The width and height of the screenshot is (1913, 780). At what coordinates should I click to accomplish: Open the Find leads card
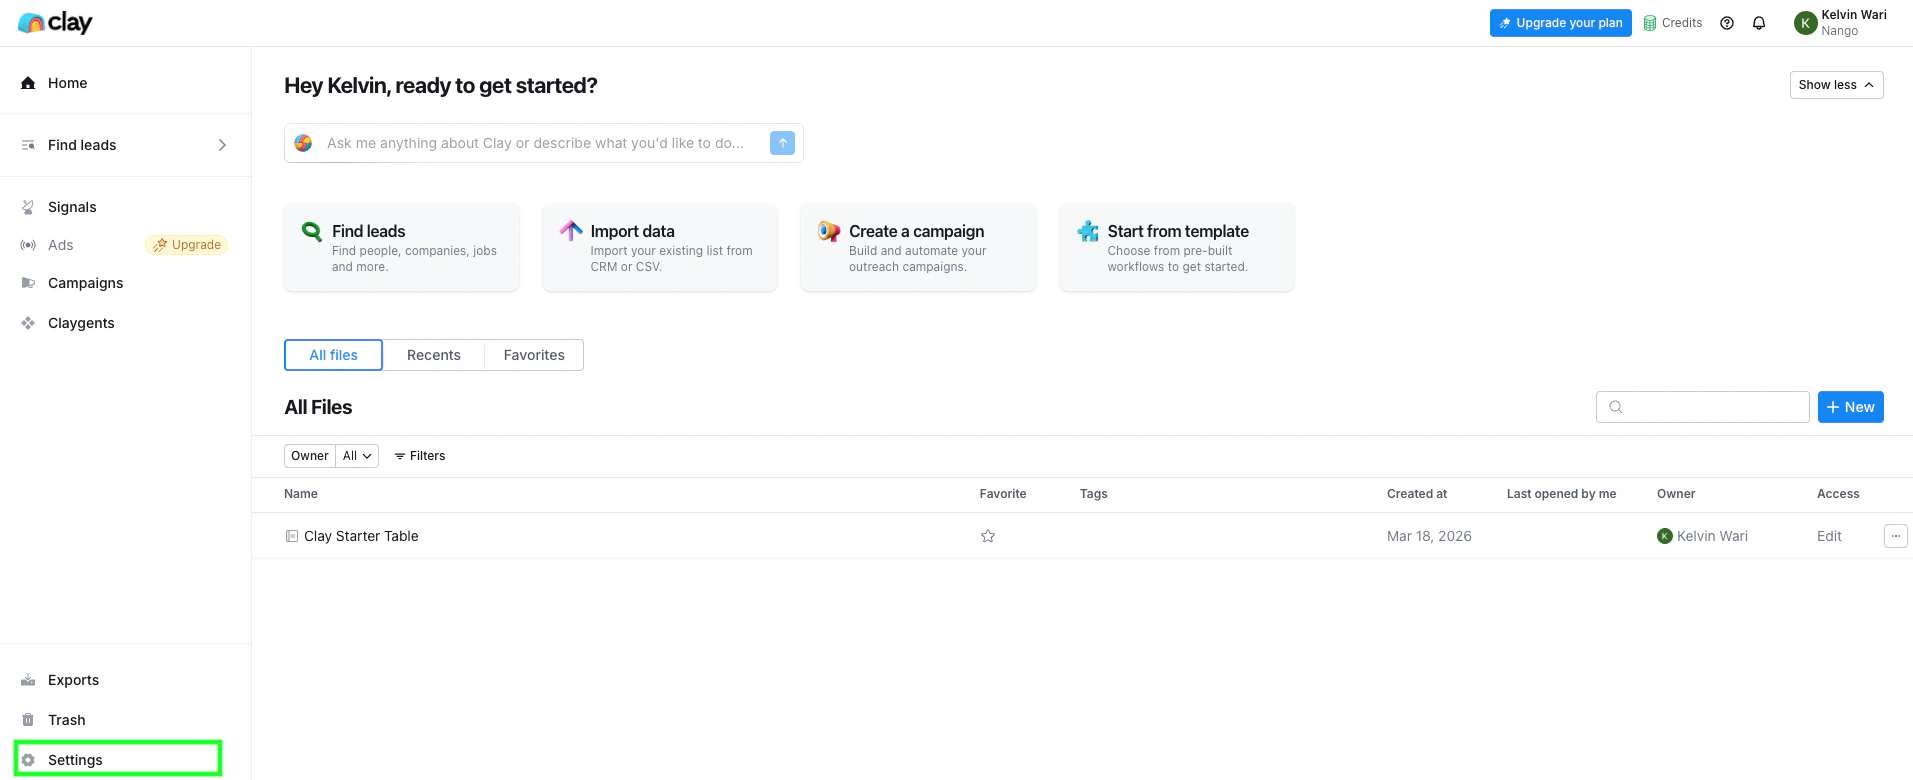point(402,248)
